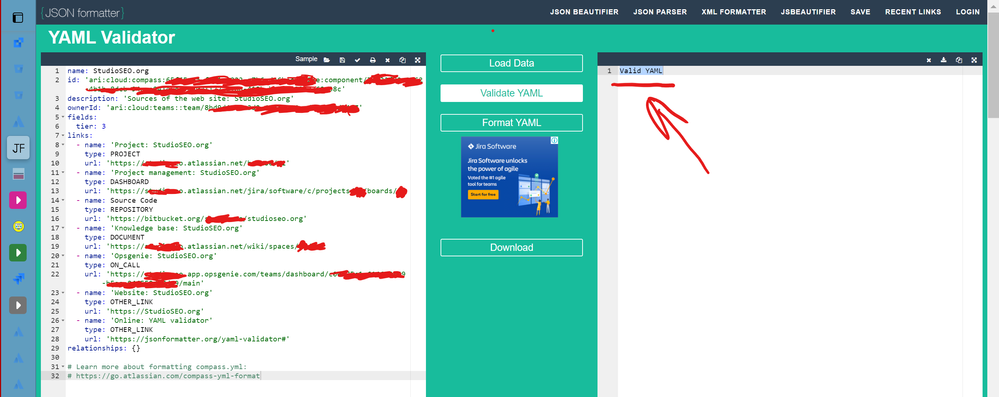Screen dimensions: 999x397
Task: Copy output pane contents to clipboard
Action: (x=959, y=60)
